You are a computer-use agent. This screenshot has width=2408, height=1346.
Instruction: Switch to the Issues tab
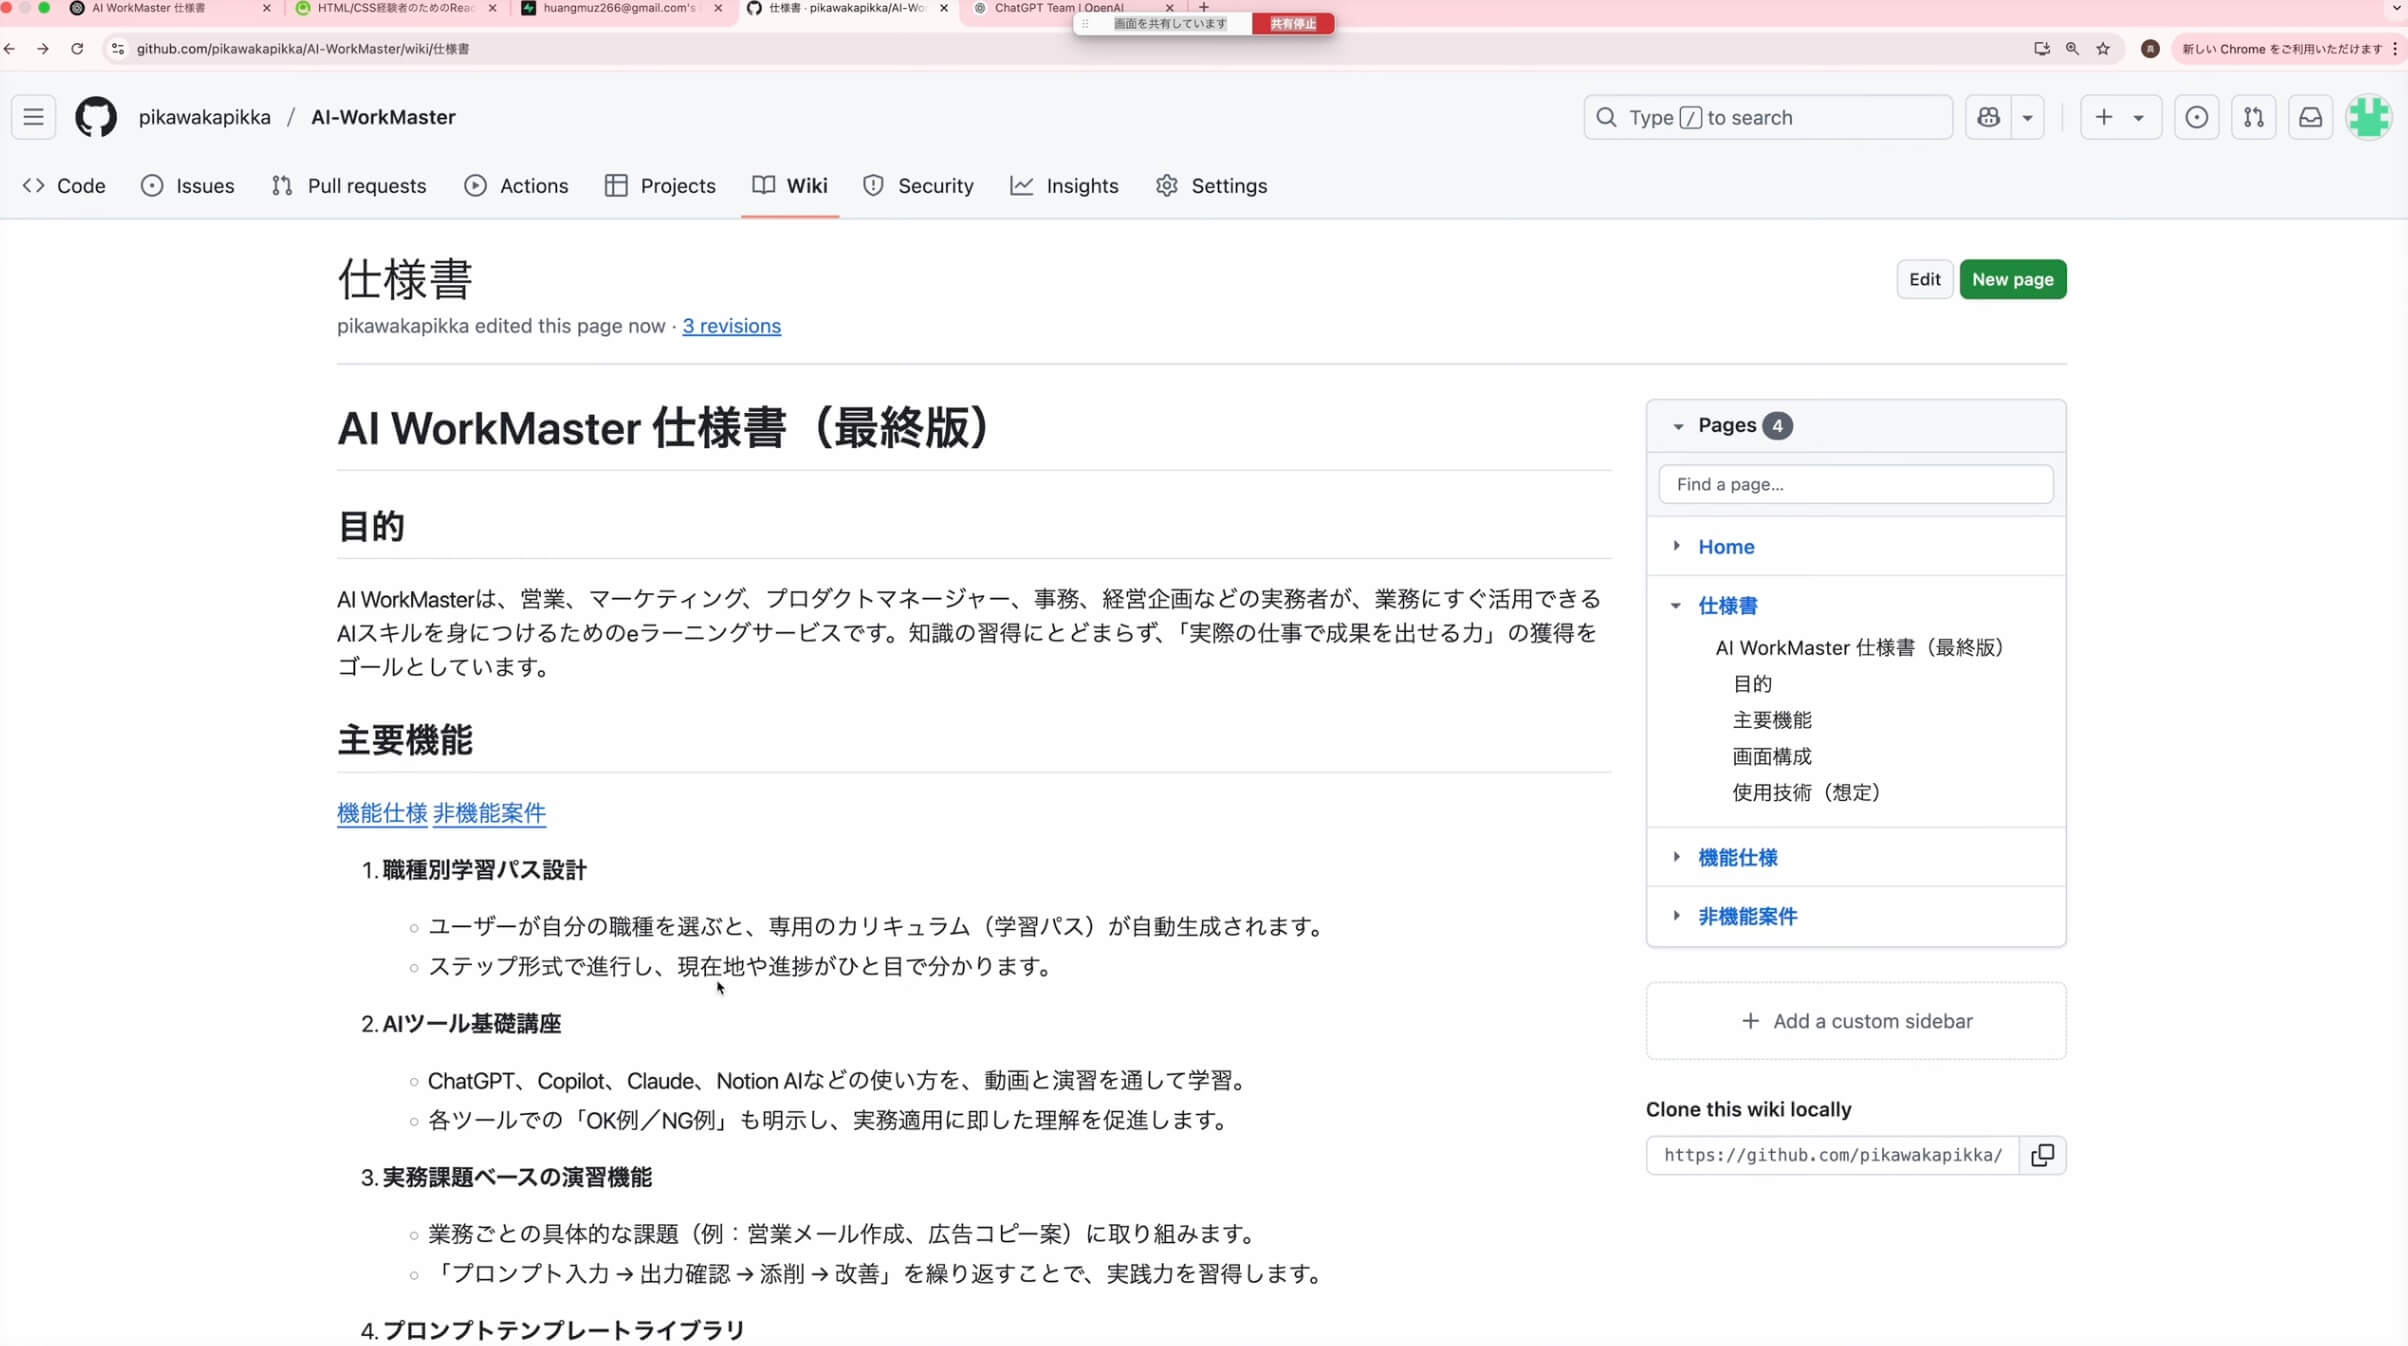[188, 186]
